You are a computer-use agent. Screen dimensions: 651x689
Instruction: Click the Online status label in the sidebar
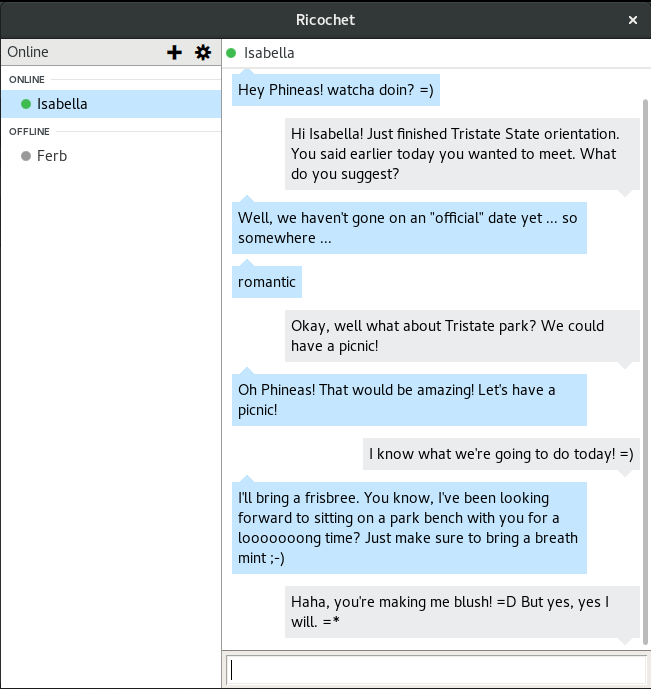point(28,52)
